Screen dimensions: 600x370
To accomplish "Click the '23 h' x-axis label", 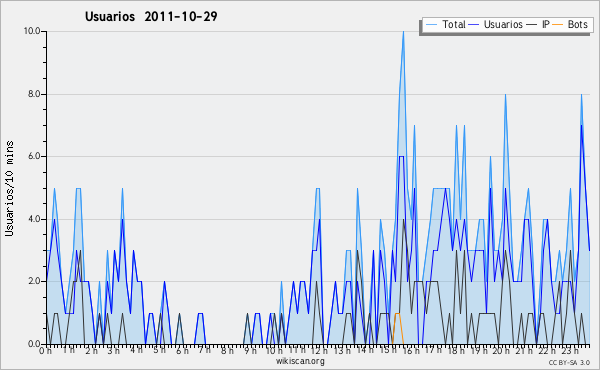I will tap(570, 351).
